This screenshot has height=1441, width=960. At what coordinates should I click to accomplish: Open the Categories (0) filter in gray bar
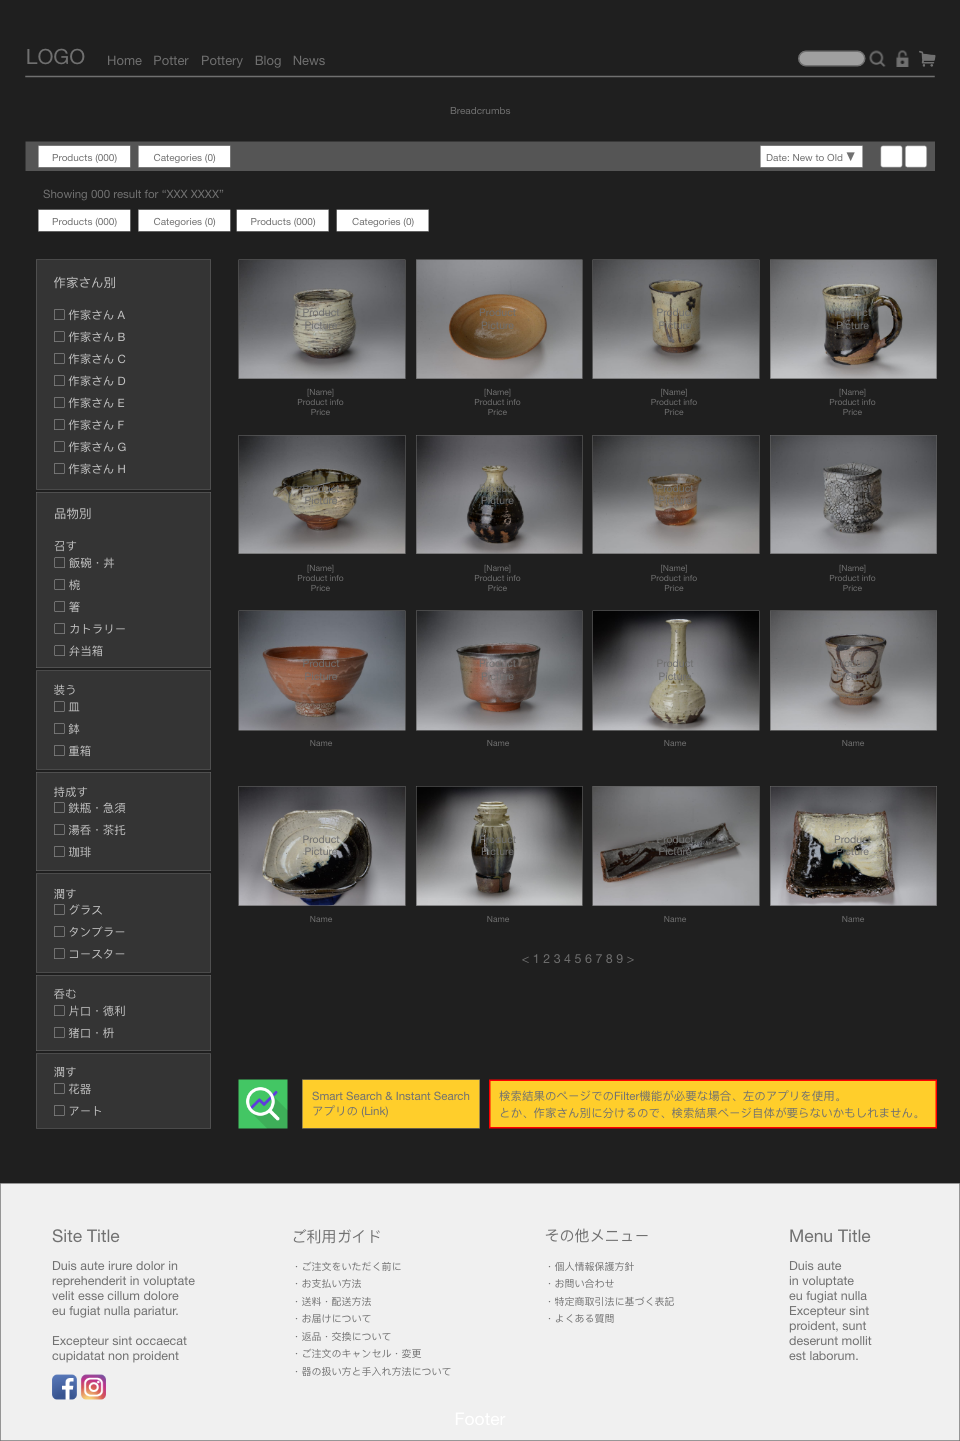pyautogui.click(x=184, y=157)
